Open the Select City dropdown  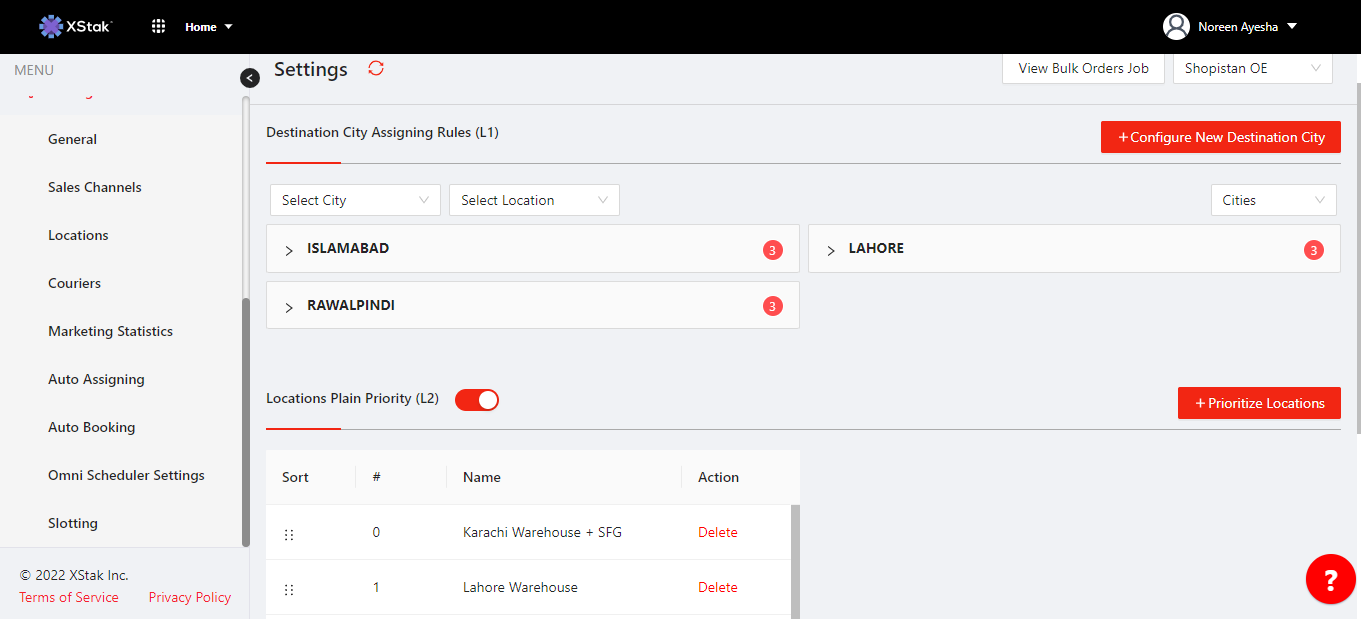pyautogui.click(x=355, y=200)
